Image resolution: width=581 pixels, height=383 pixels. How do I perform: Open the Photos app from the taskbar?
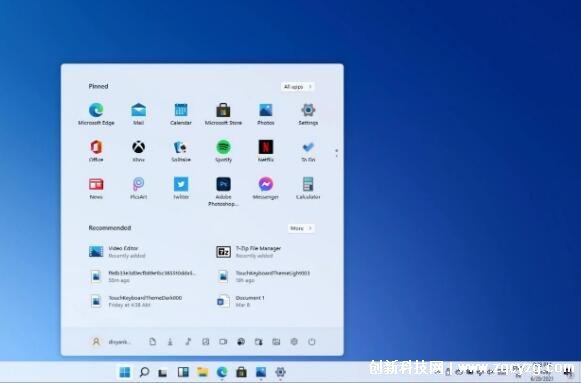tap(261, 372)
